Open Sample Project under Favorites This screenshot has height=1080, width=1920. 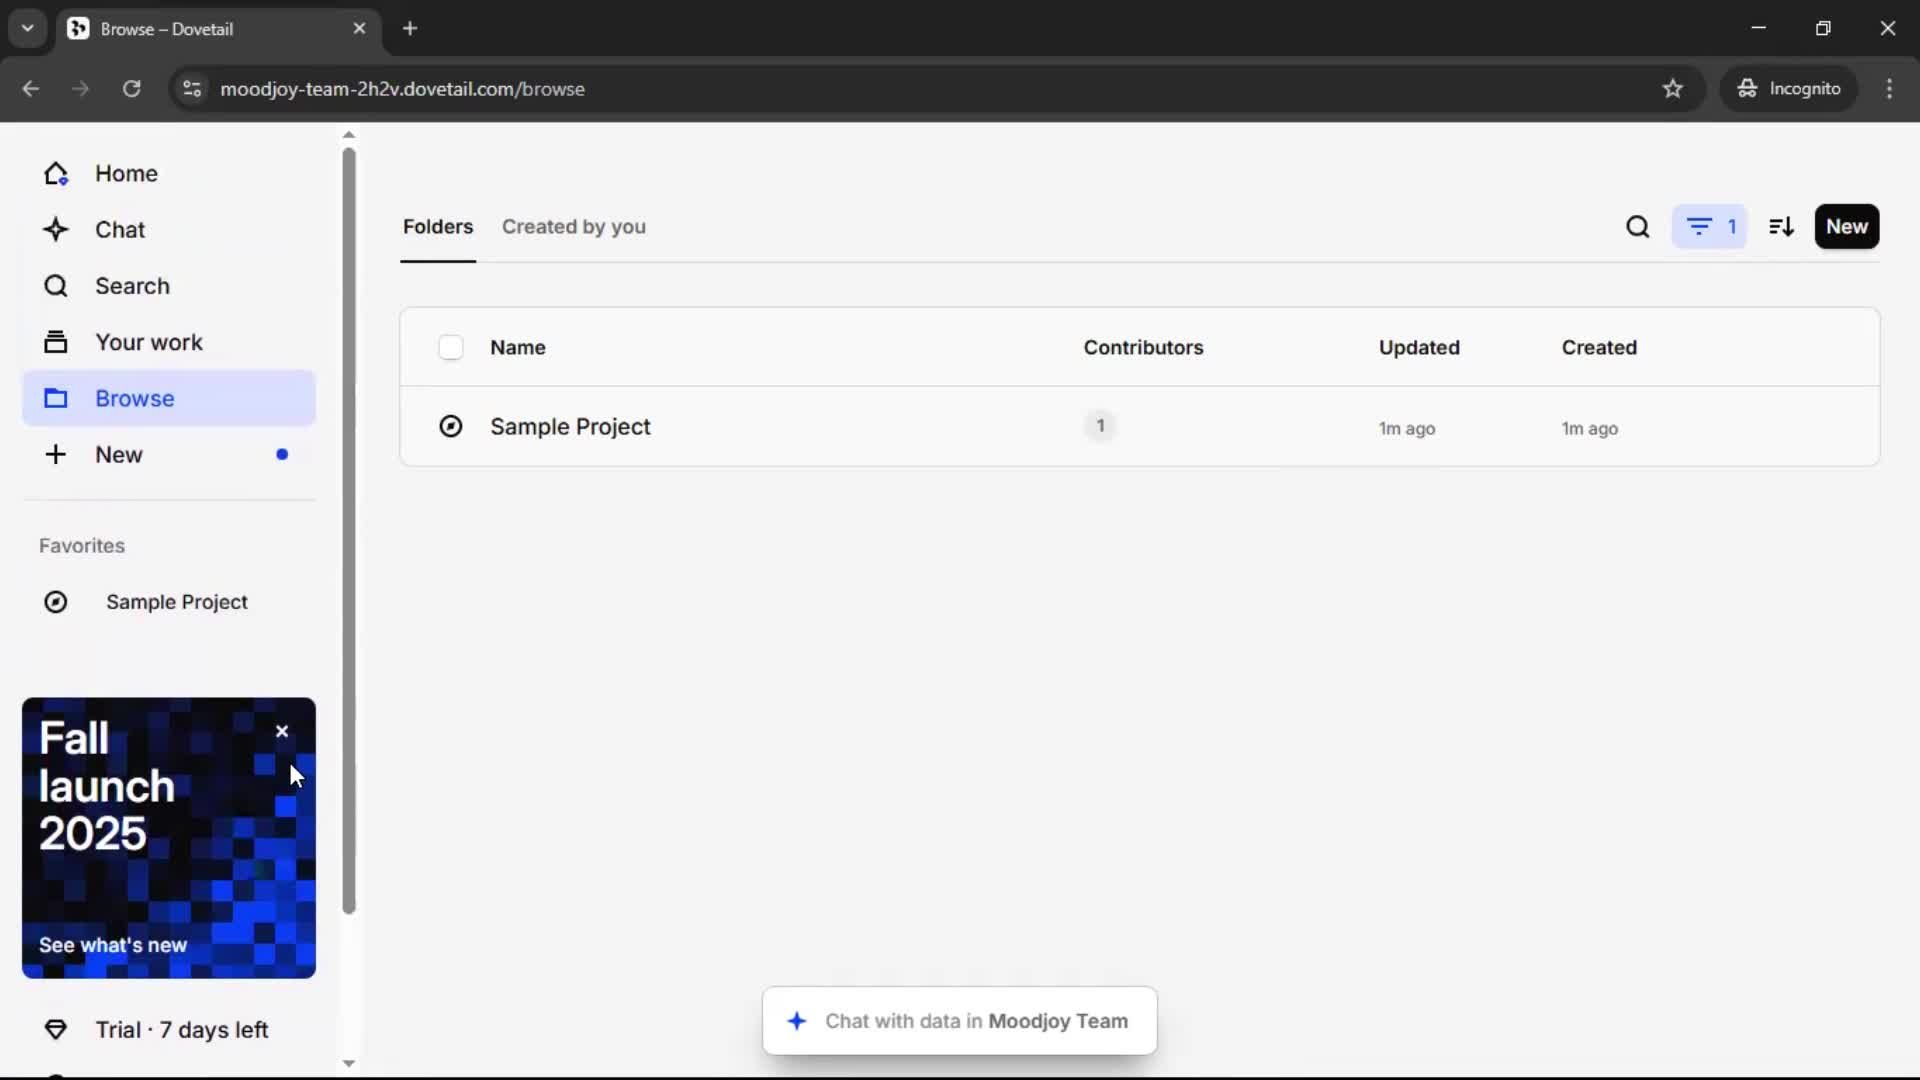[176, 602]
